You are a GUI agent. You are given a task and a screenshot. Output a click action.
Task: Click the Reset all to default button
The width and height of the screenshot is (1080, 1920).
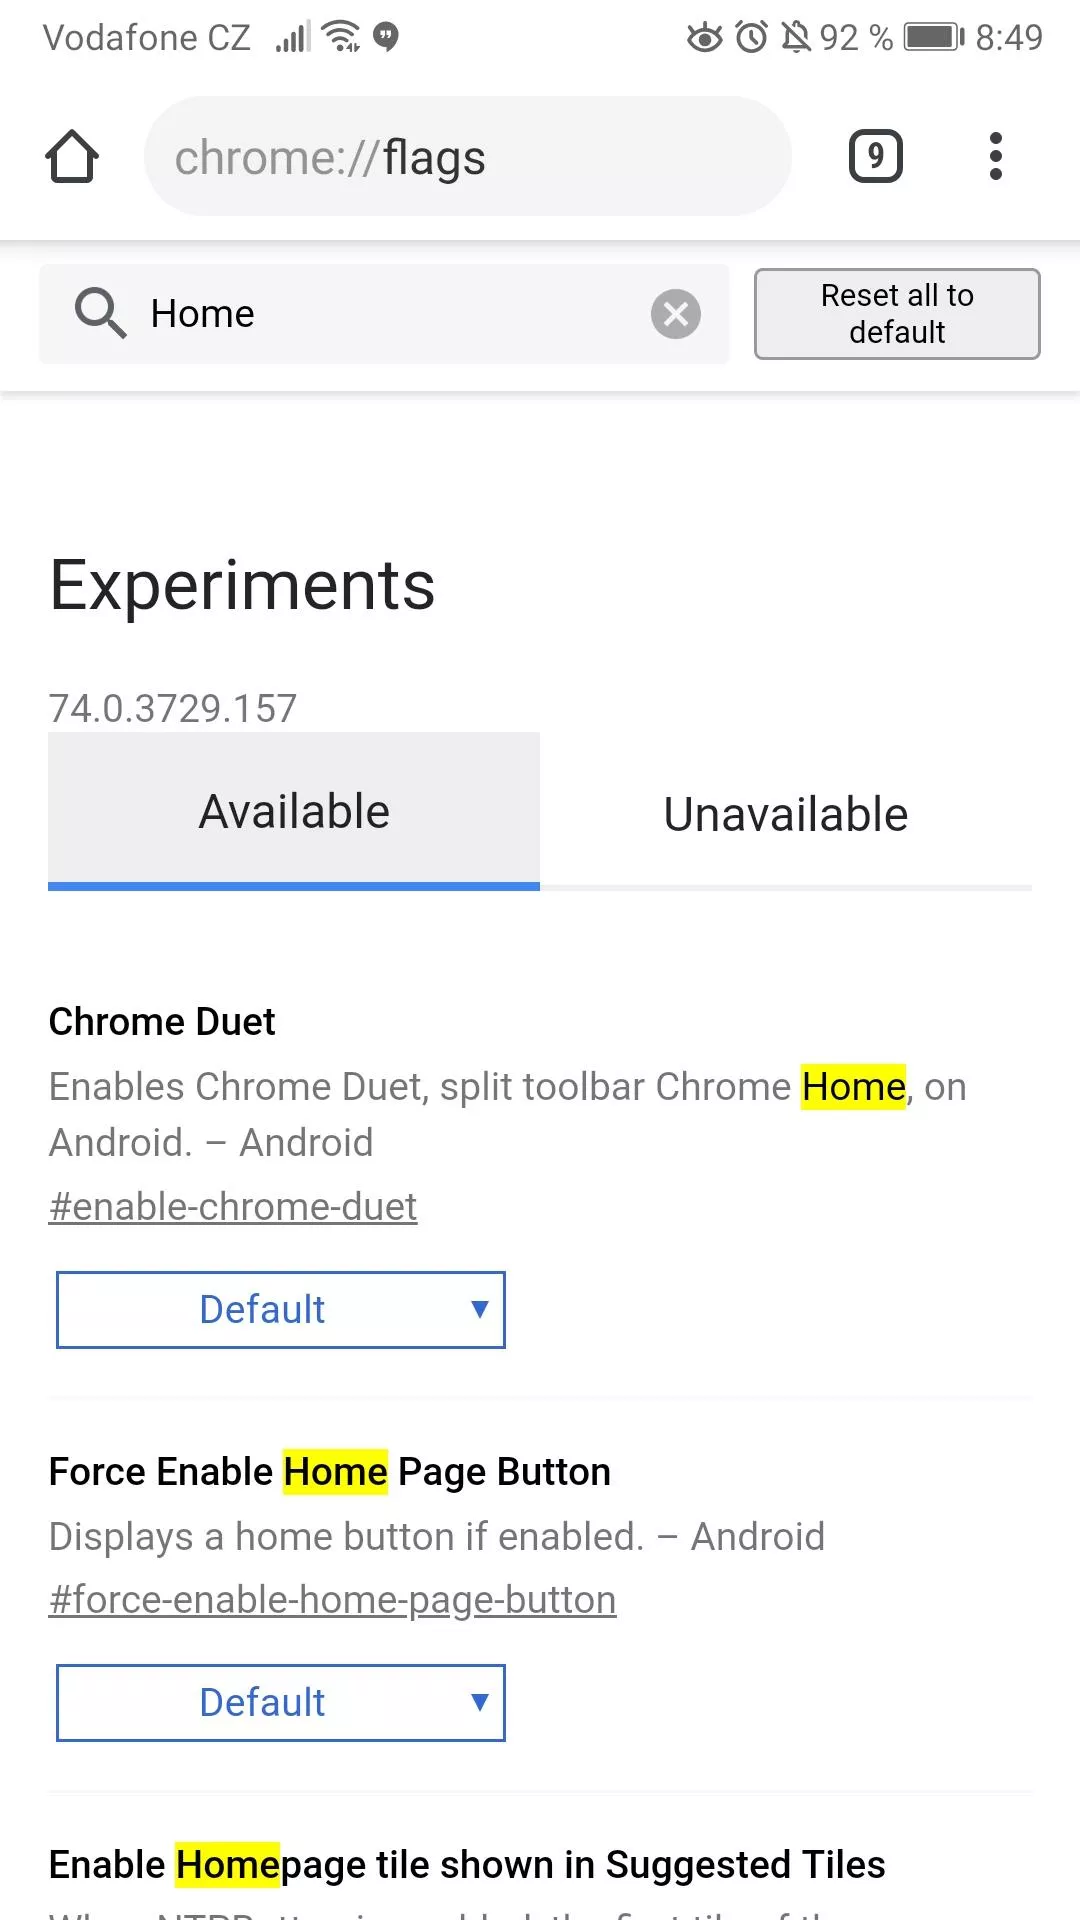(897, 314)
